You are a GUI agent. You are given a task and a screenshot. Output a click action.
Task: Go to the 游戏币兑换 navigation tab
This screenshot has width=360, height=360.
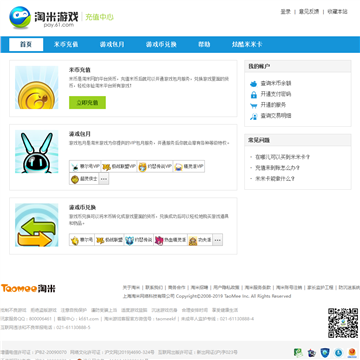161,45
